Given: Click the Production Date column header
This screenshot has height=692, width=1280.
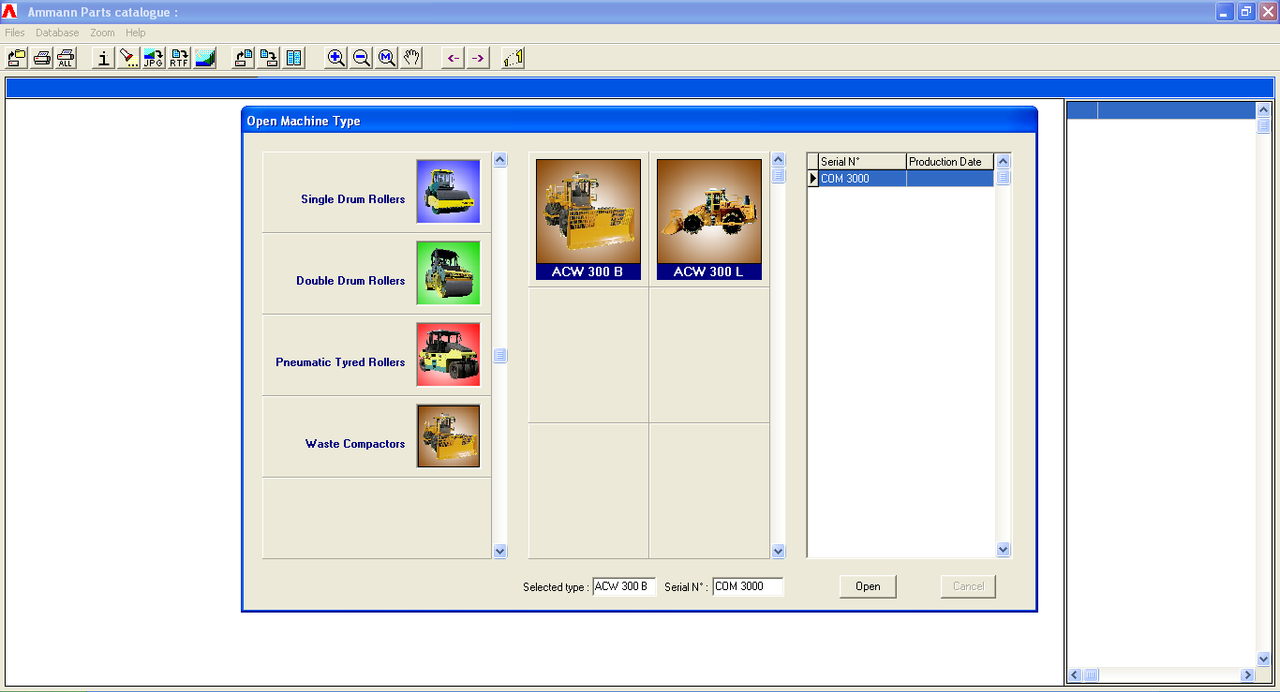Looking at the screenshot, I should pos(950,162).
